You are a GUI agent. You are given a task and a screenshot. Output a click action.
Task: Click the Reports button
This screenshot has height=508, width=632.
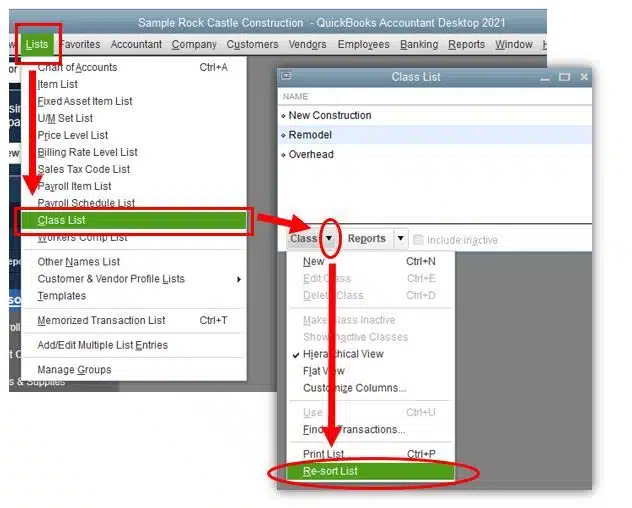tap(366, 239)
